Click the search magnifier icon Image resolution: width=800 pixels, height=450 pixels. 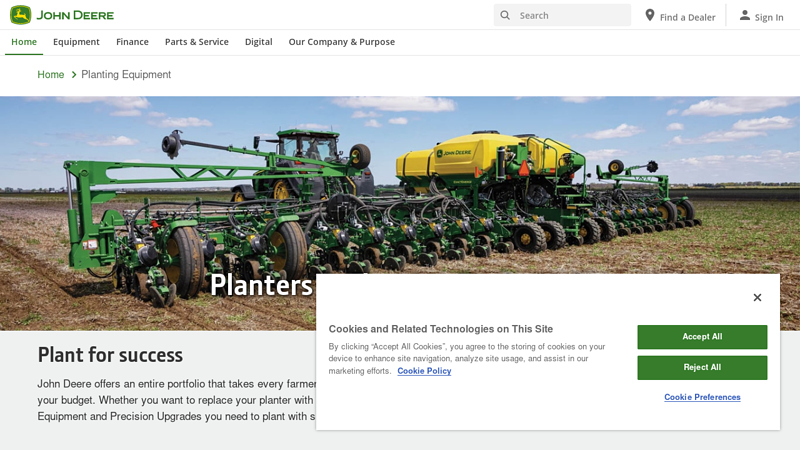pos(505,15)
